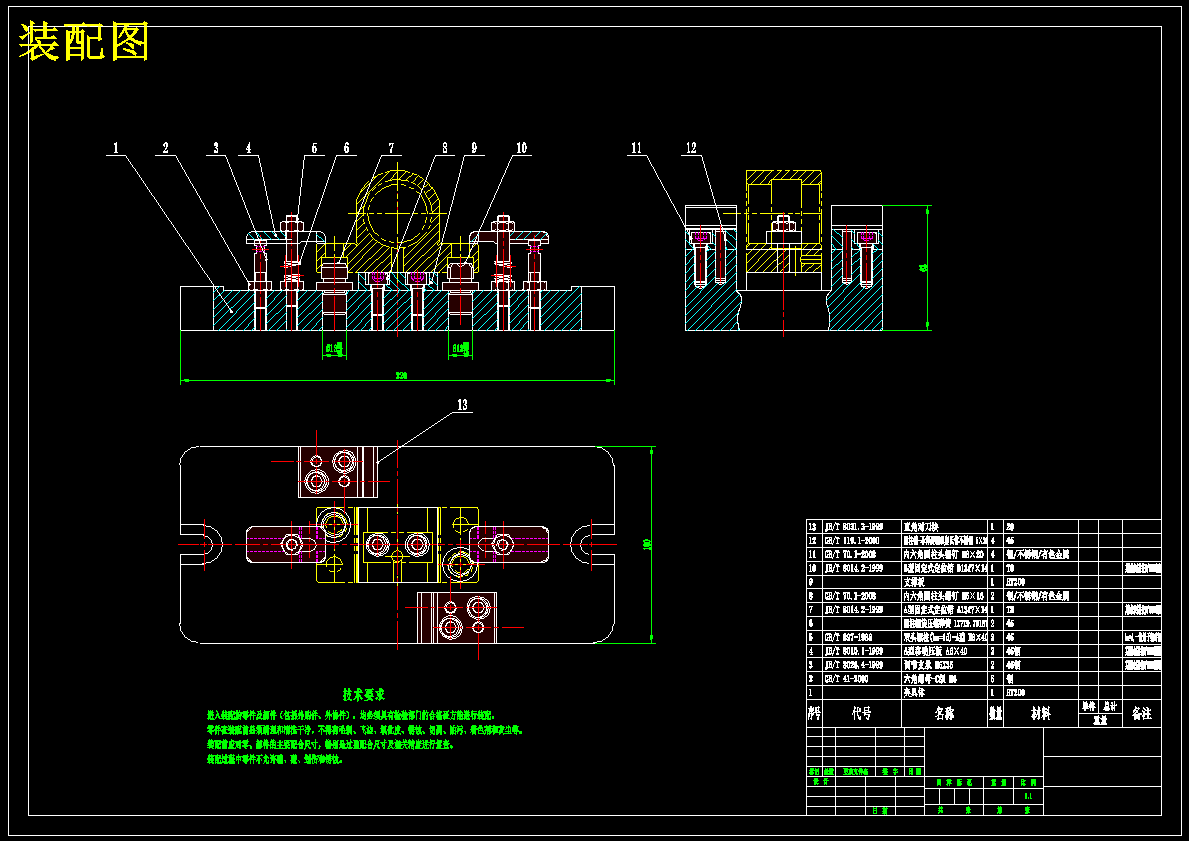Click the 序号 header in parts list
The image size is (1189, 841).
coord(814,714)
